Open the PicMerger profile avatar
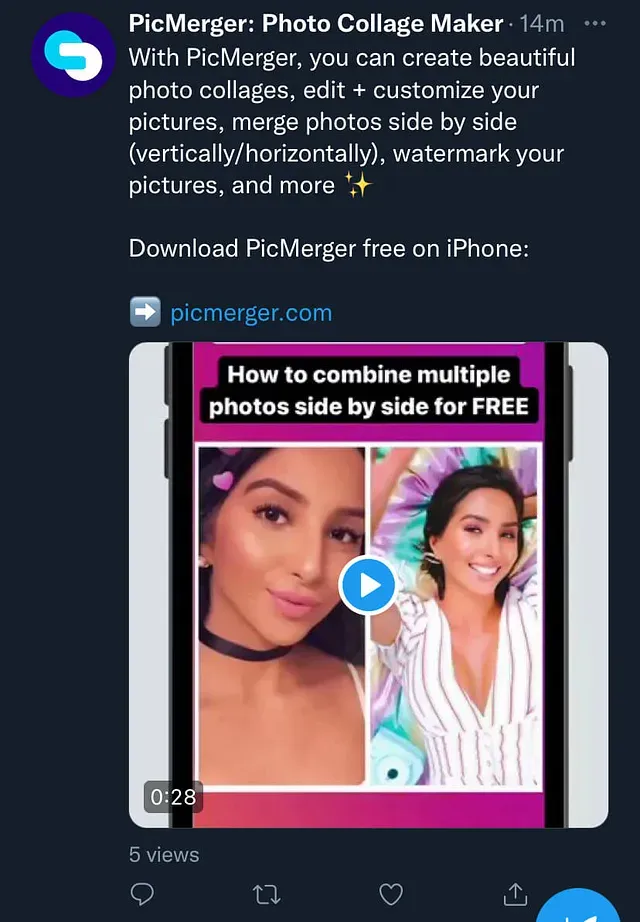Image resolution: width=640 pixels, height=922 pixels. tap(74, 53)
